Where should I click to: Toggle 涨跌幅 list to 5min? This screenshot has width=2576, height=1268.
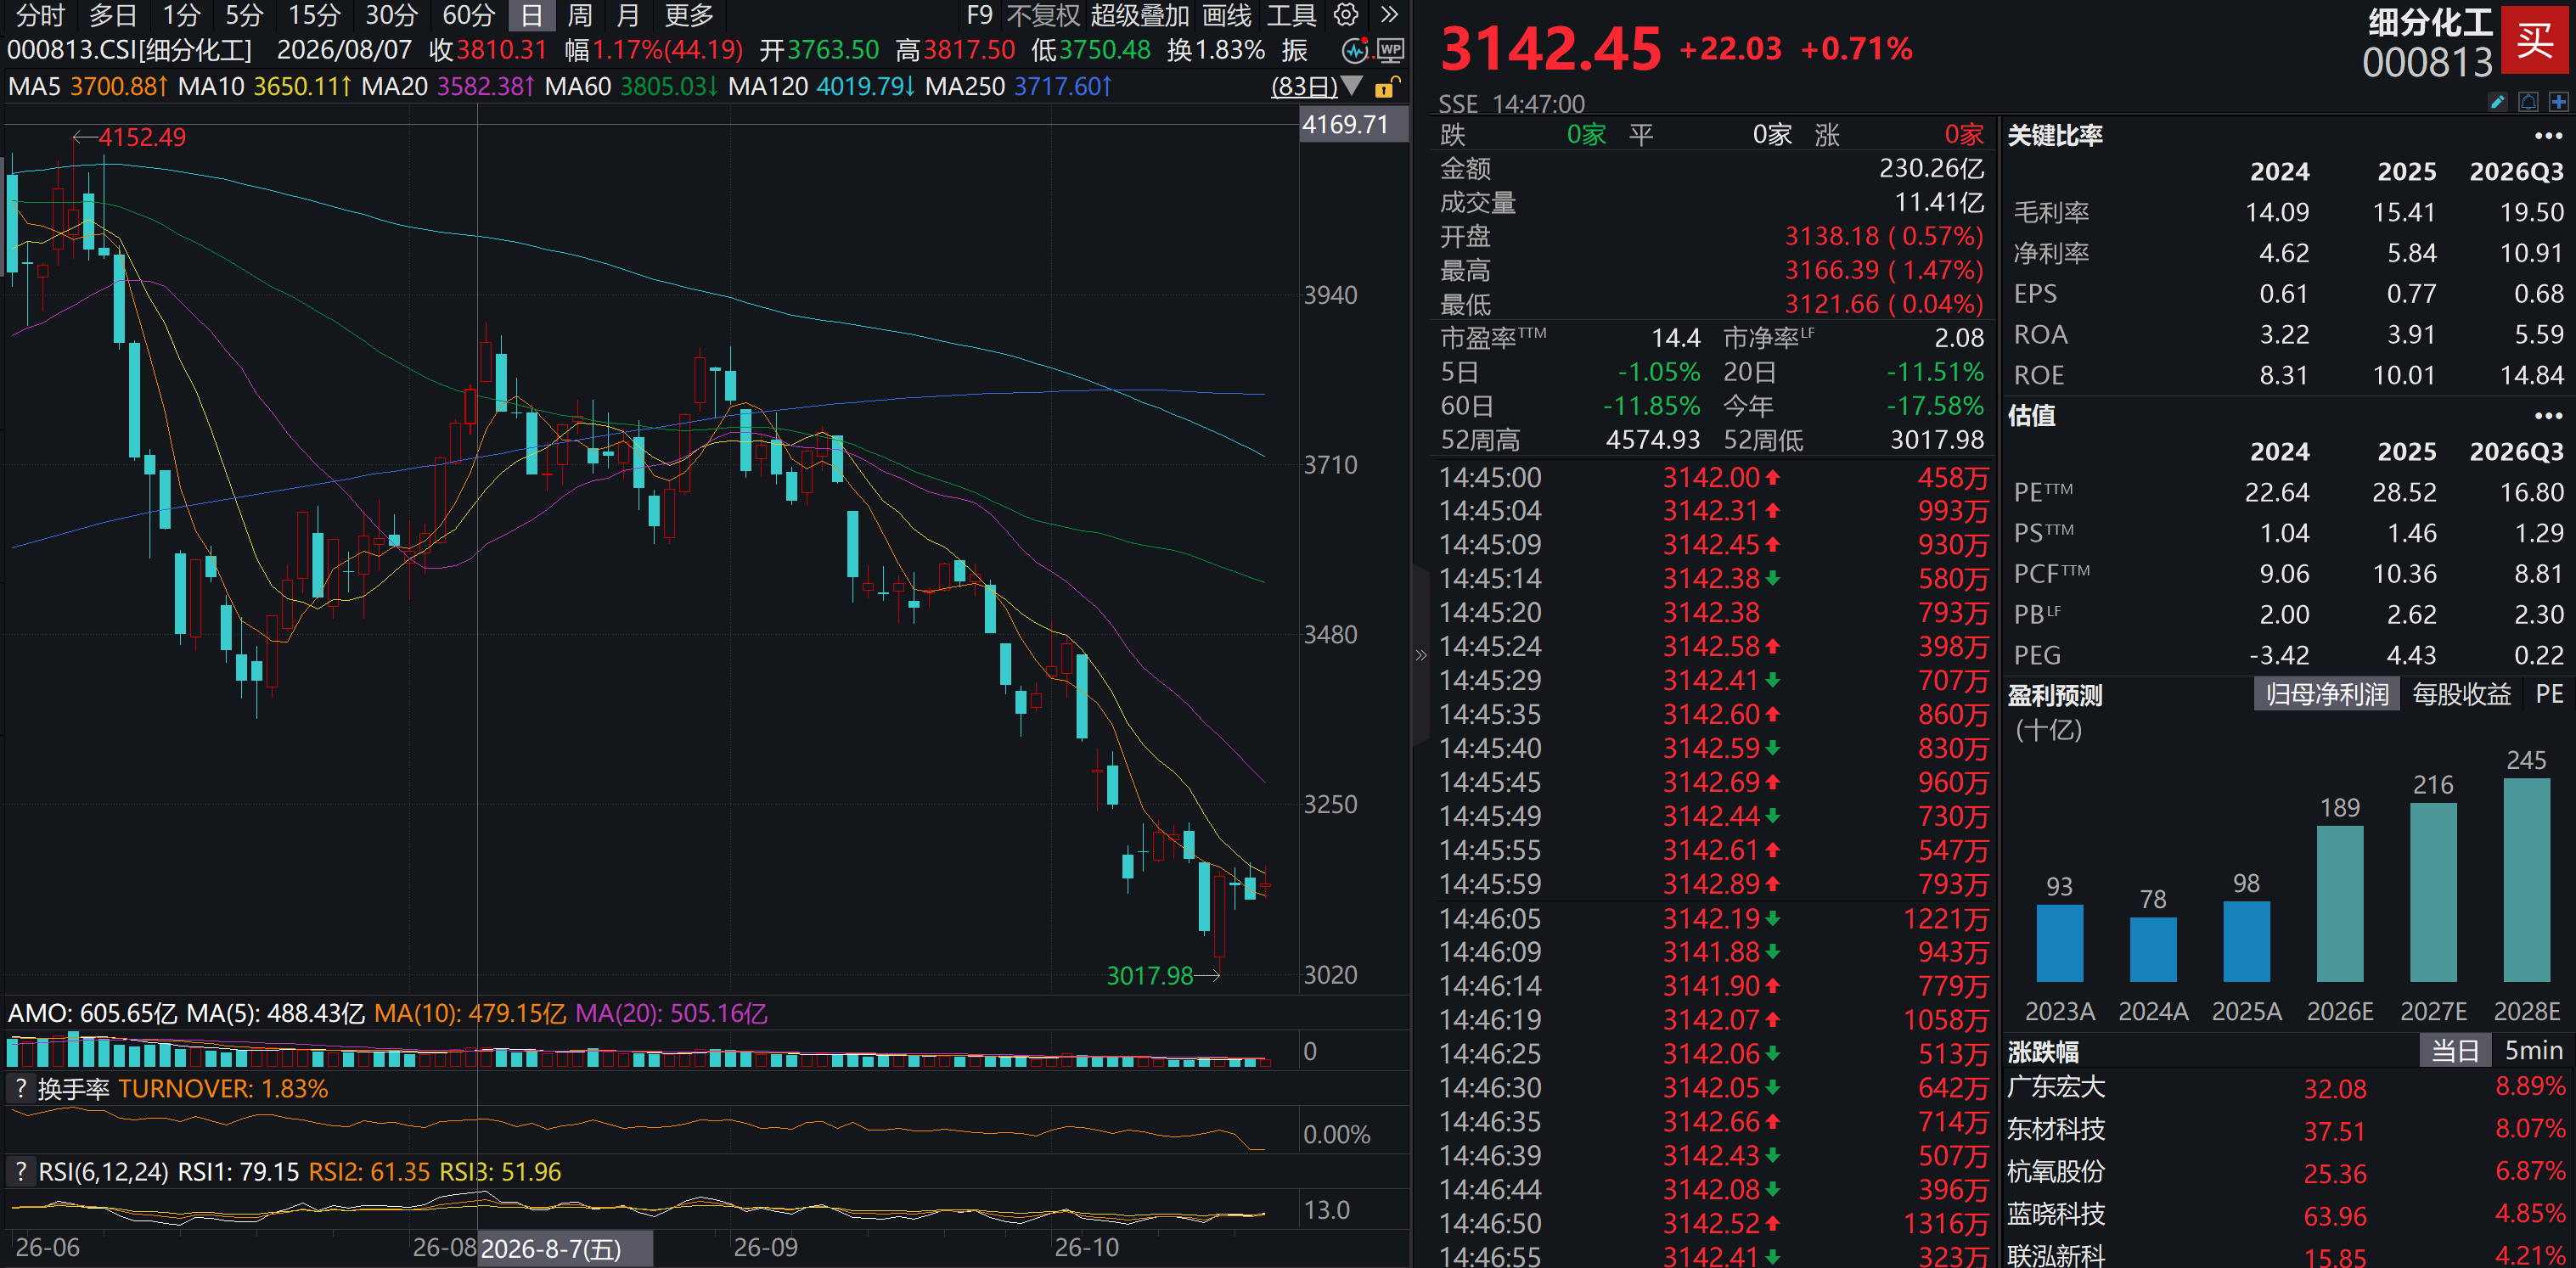pos(2533,1050)
